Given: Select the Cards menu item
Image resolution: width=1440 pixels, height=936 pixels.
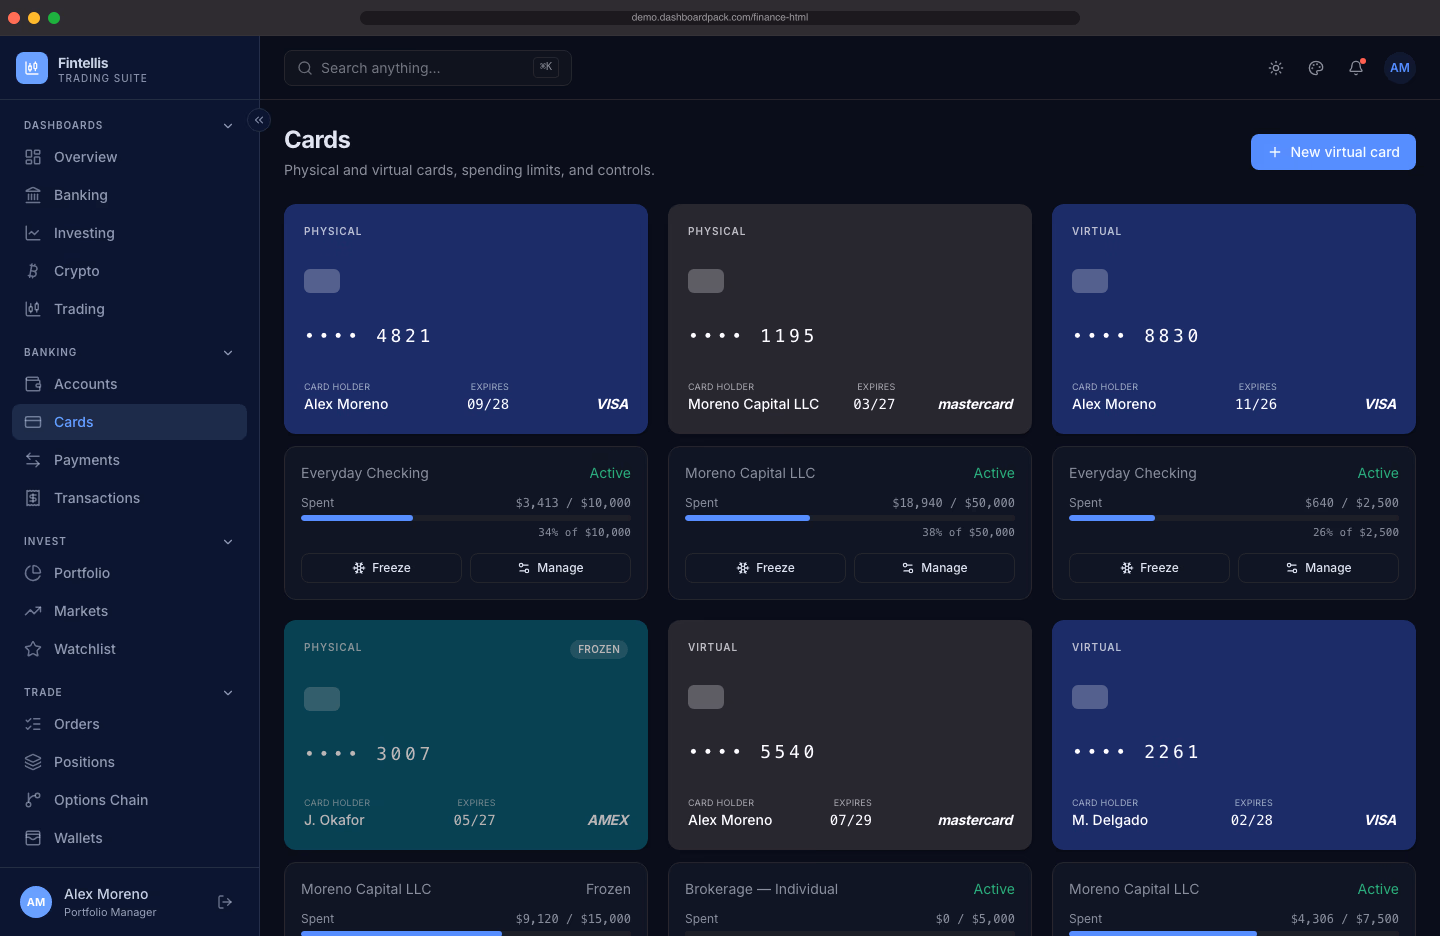Looking at the screenshot, I should pos(129,422).
